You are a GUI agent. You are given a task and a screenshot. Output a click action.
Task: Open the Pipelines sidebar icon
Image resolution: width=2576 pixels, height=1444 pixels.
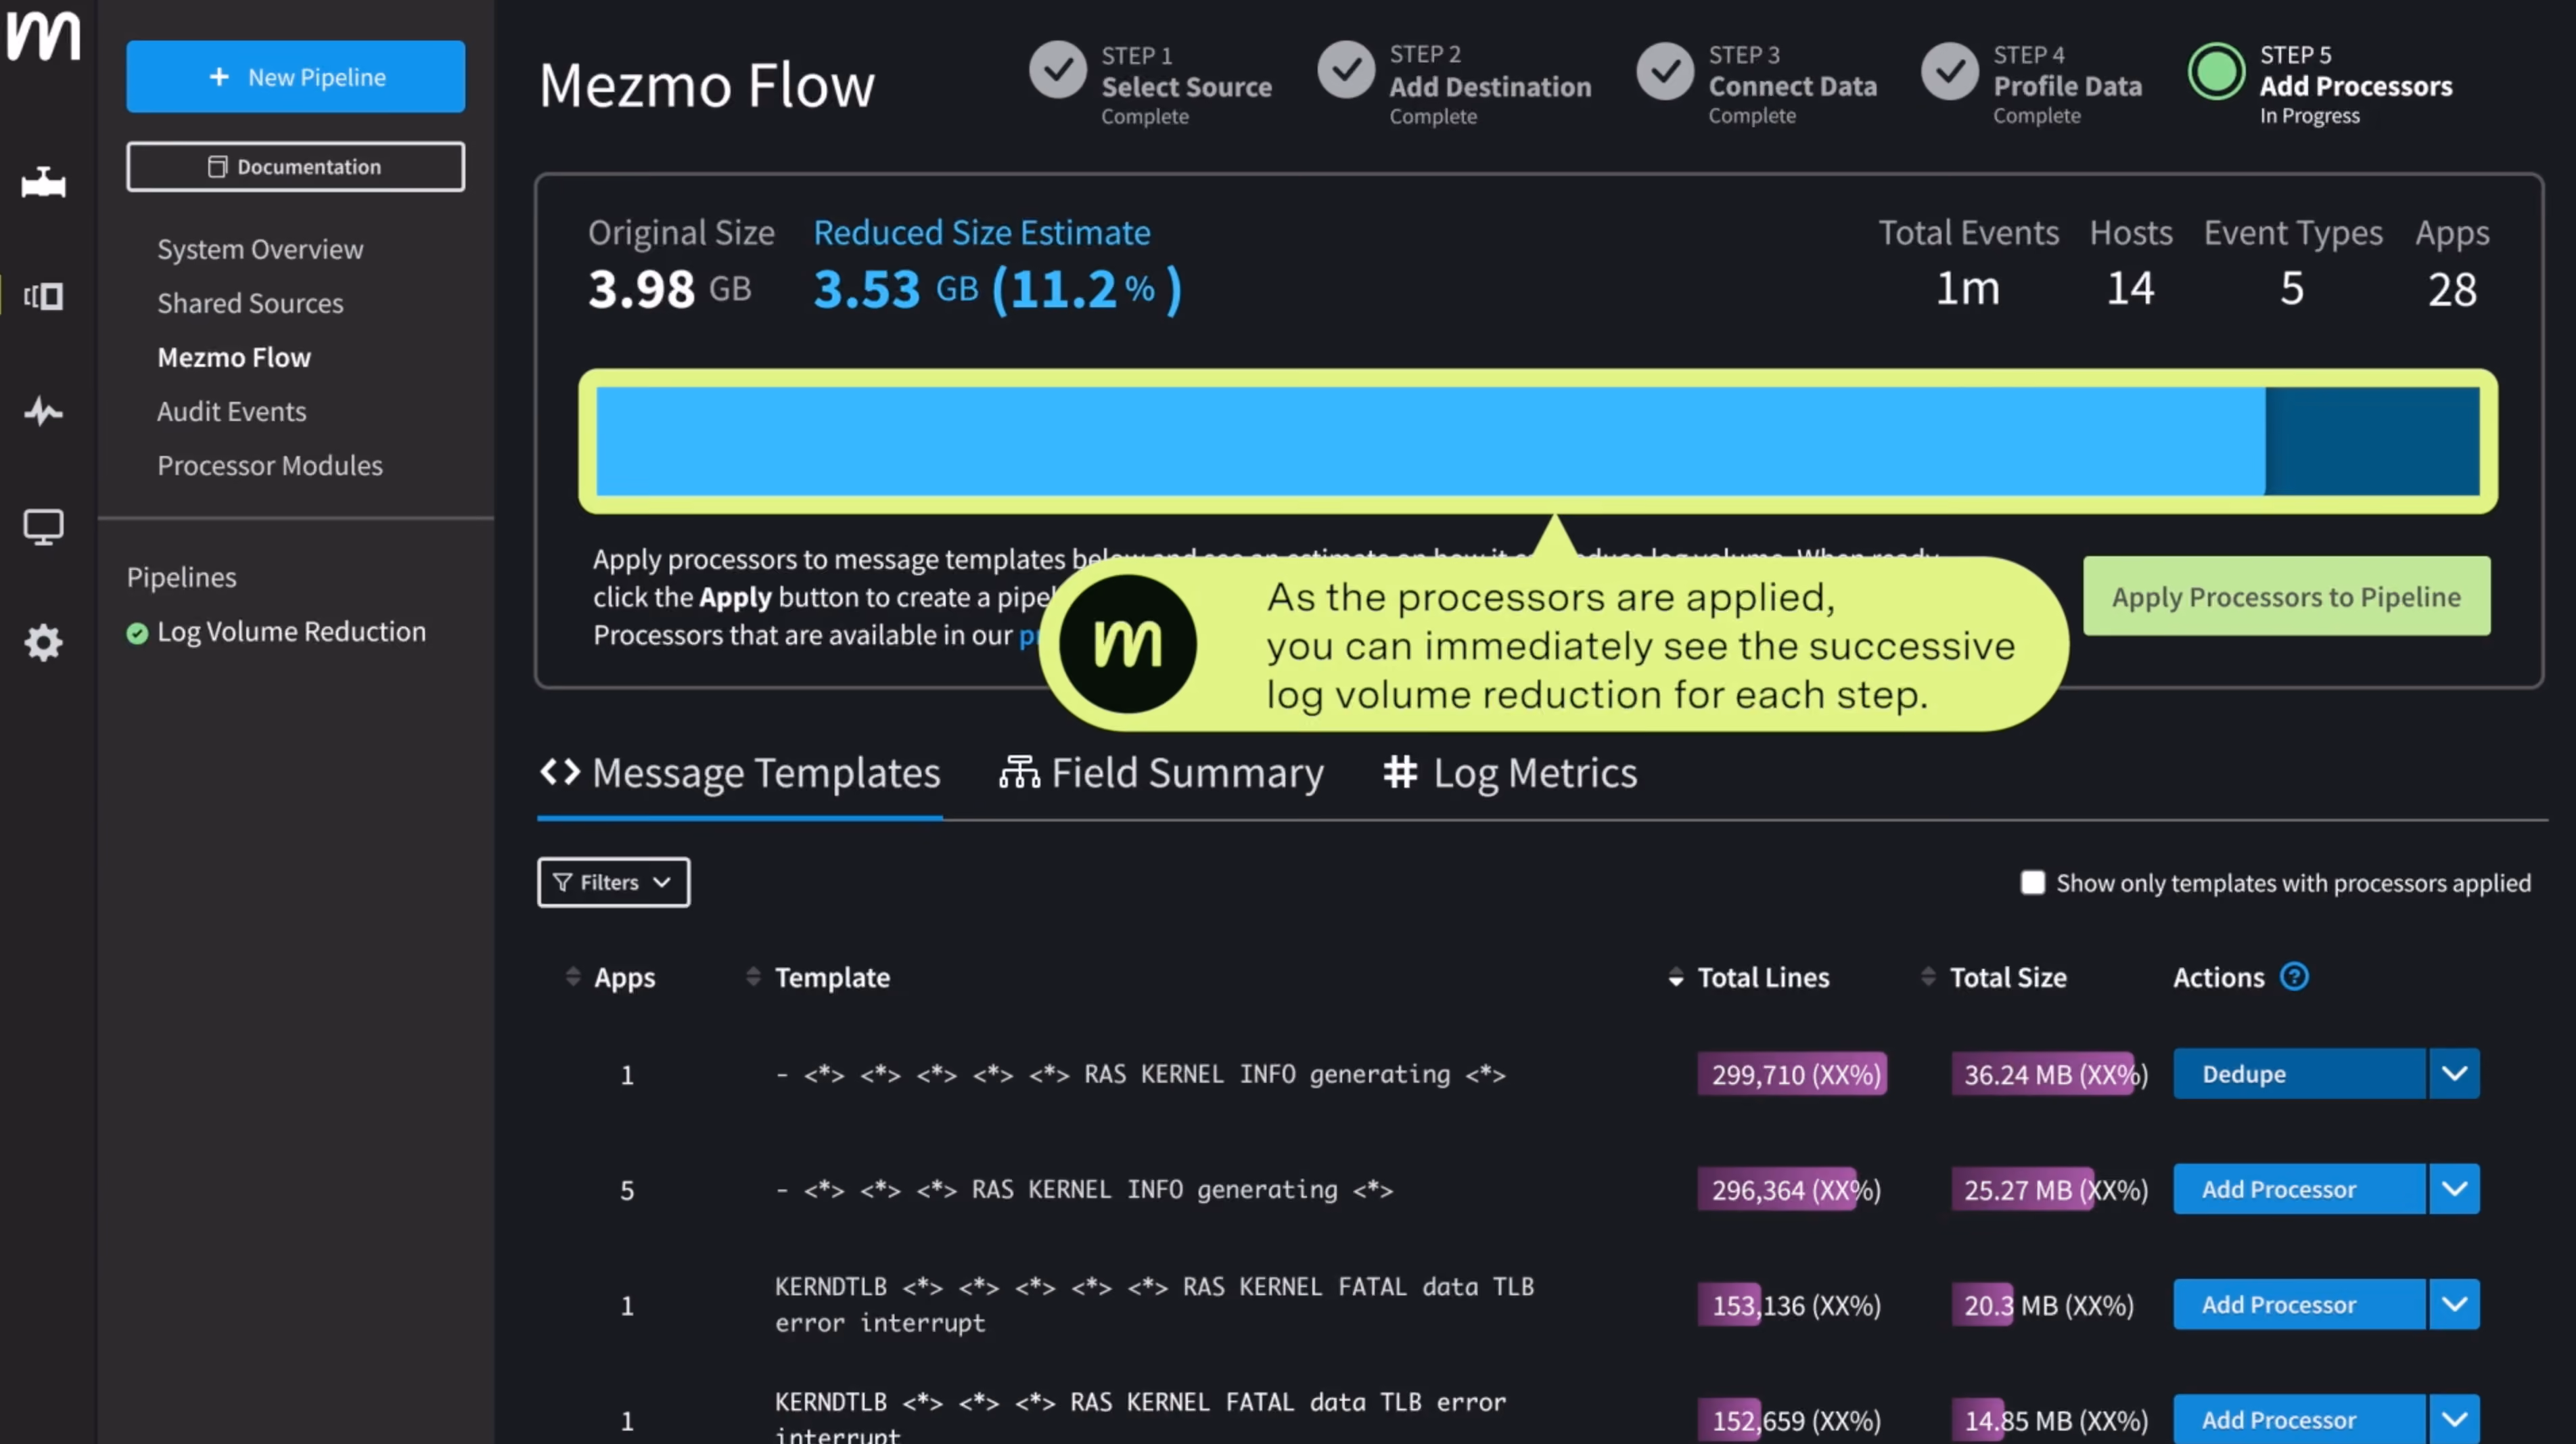tap(43, 183)
